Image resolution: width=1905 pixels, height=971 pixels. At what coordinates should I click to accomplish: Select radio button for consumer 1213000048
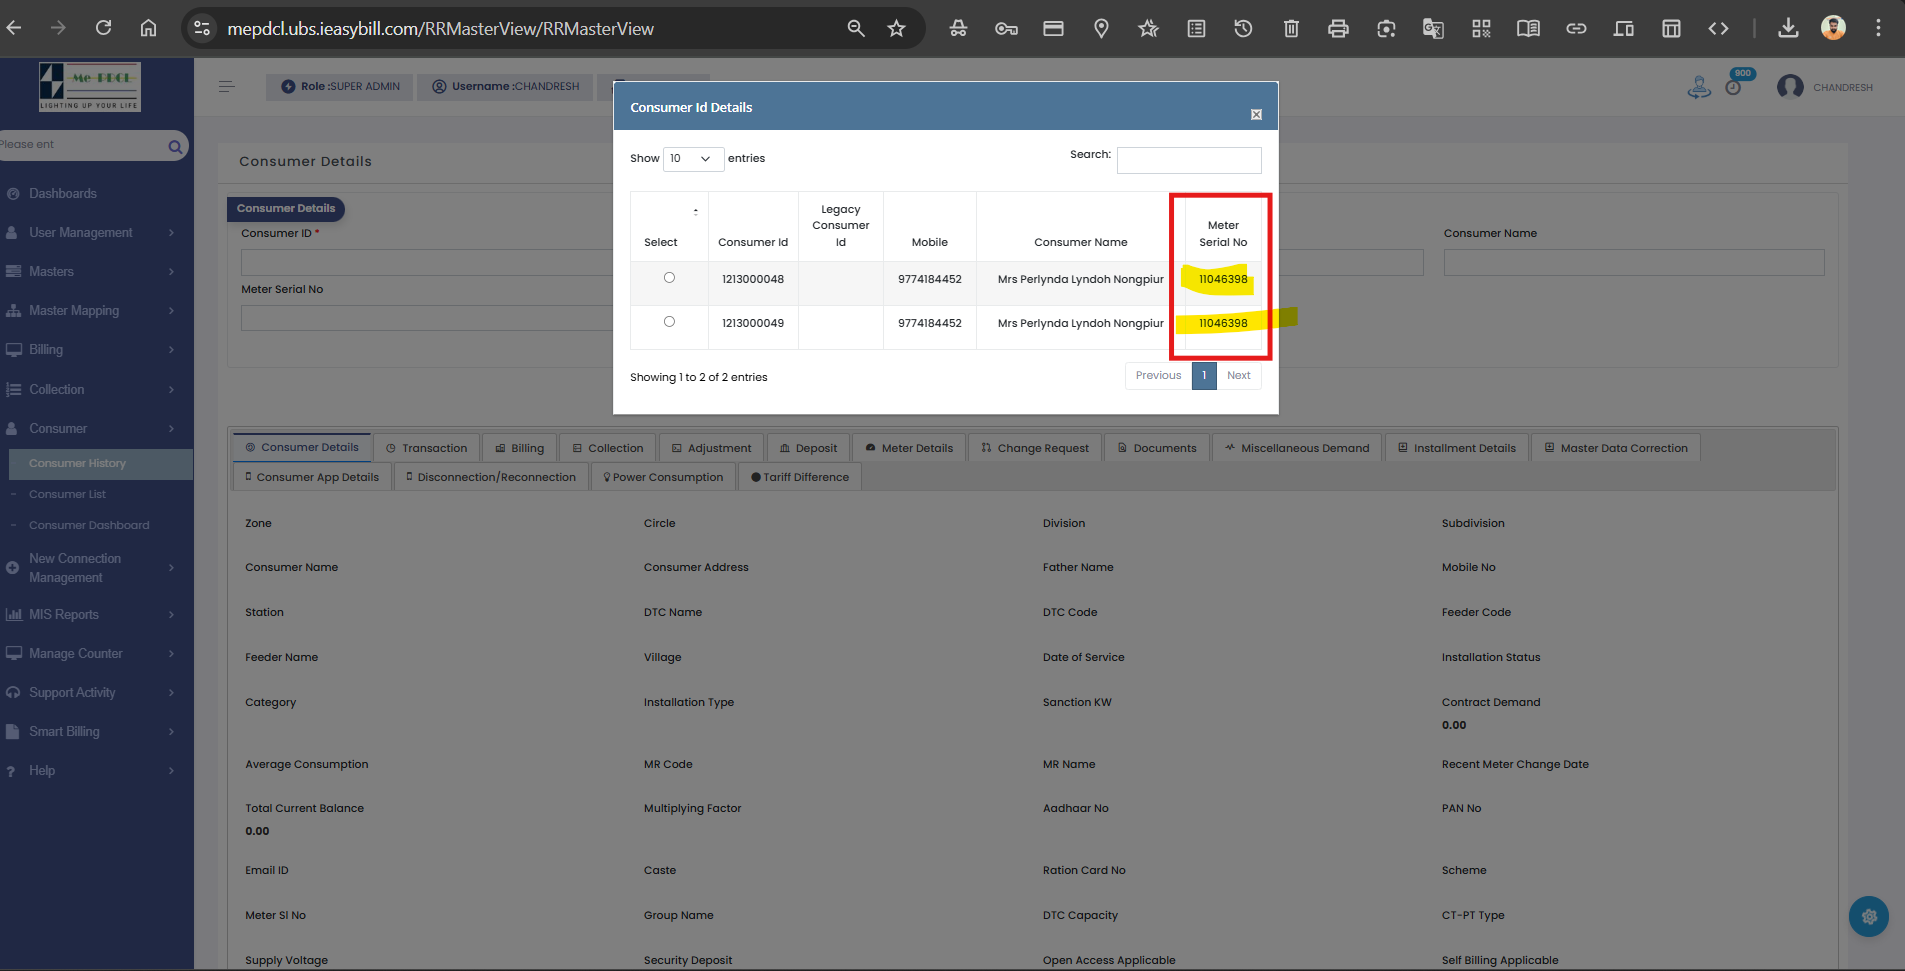(669, 278)
